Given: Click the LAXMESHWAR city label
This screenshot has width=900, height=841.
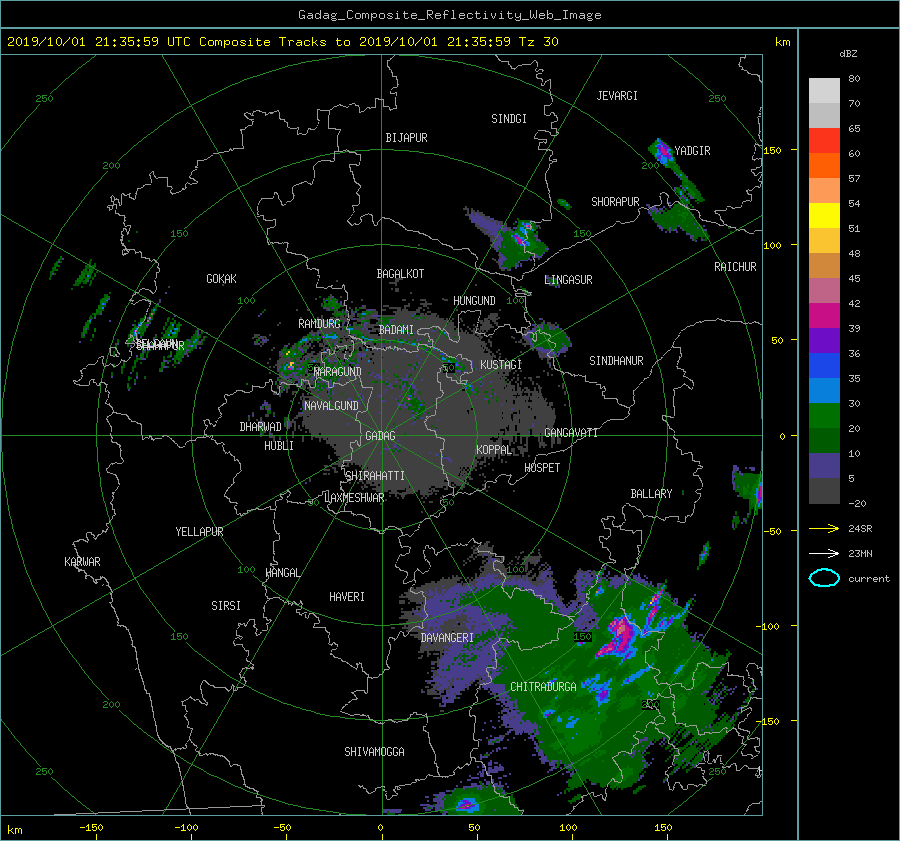Looking at the screenshot, I should [354, 498].
